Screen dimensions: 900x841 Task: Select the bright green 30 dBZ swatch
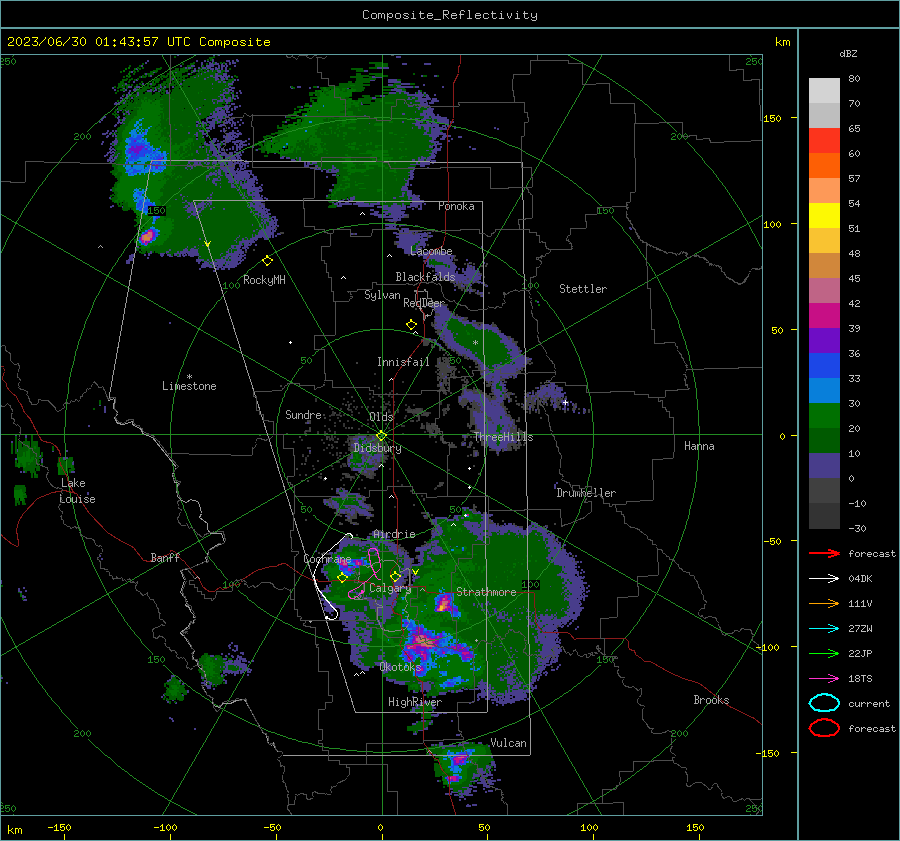(x=824, y=415)
